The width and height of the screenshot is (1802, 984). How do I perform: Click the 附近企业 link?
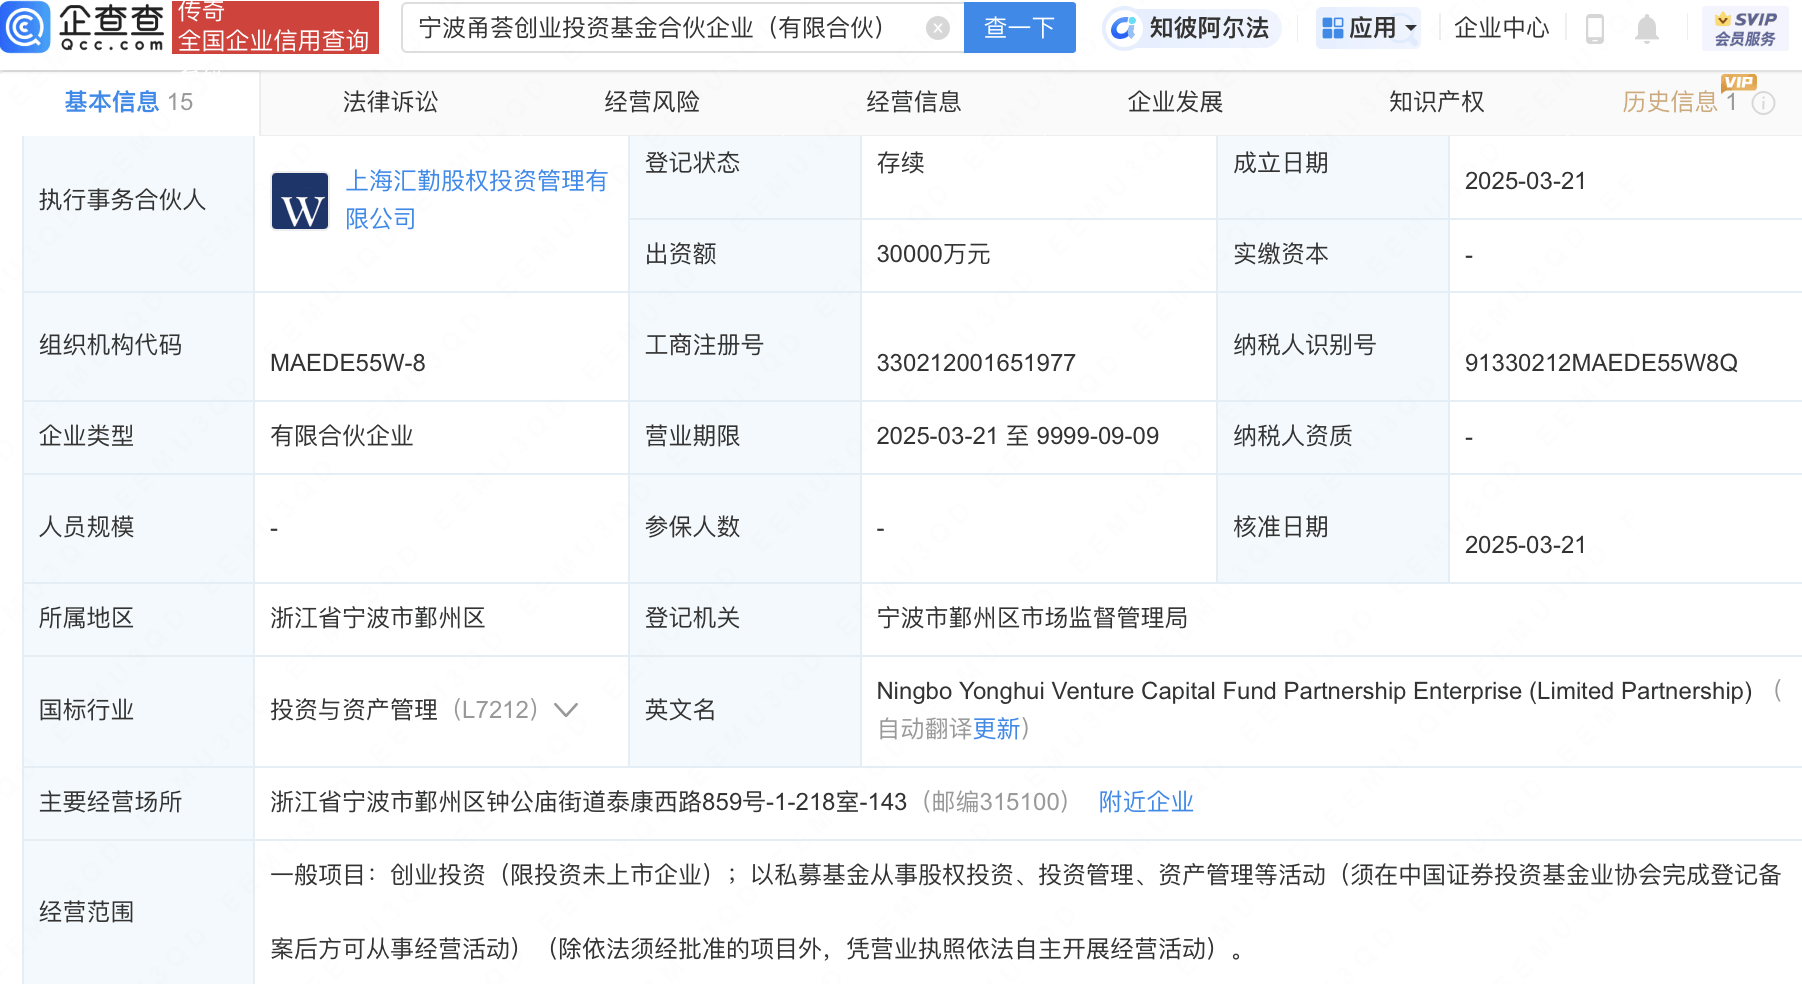coord(1146,802)
